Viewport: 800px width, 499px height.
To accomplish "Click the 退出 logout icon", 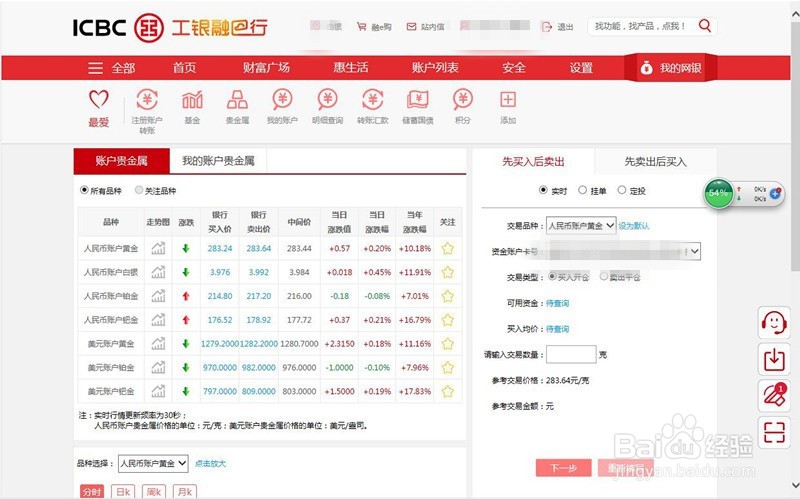I will pos(546,27).
